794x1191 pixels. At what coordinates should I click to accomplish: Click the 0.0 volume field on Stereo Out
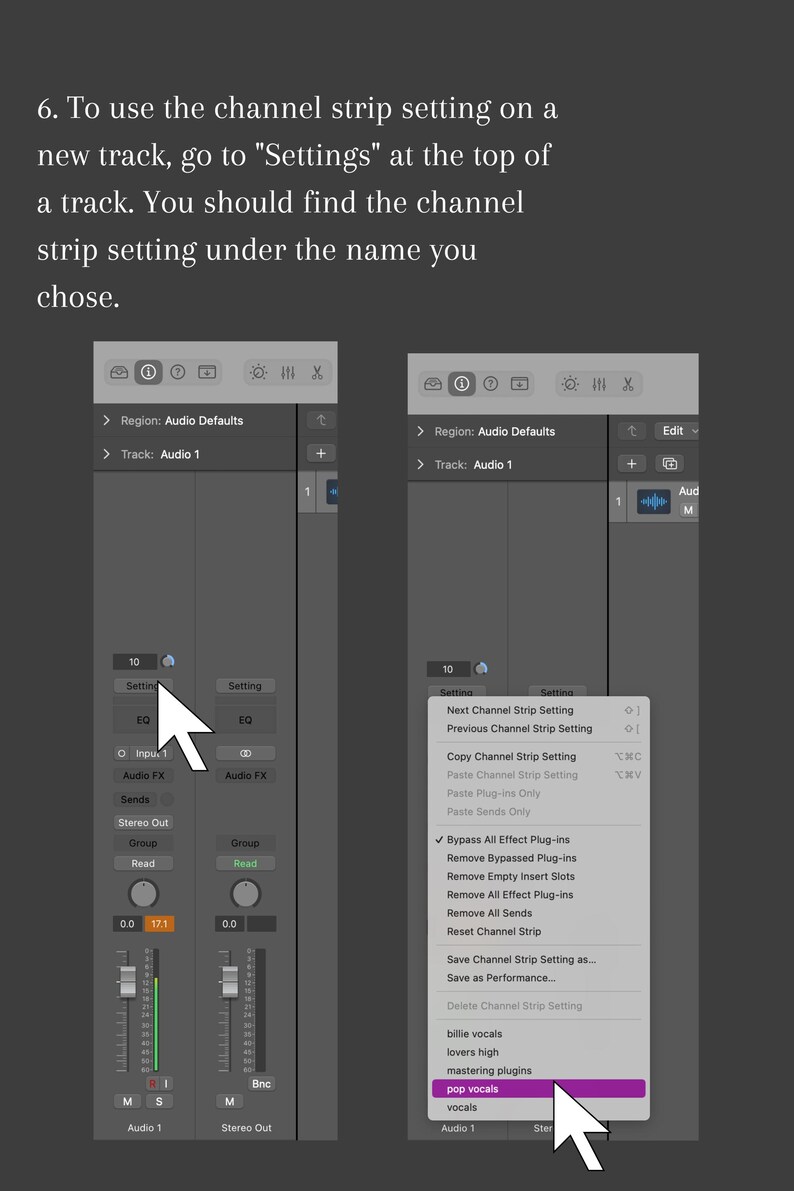[x=229, y=924]
